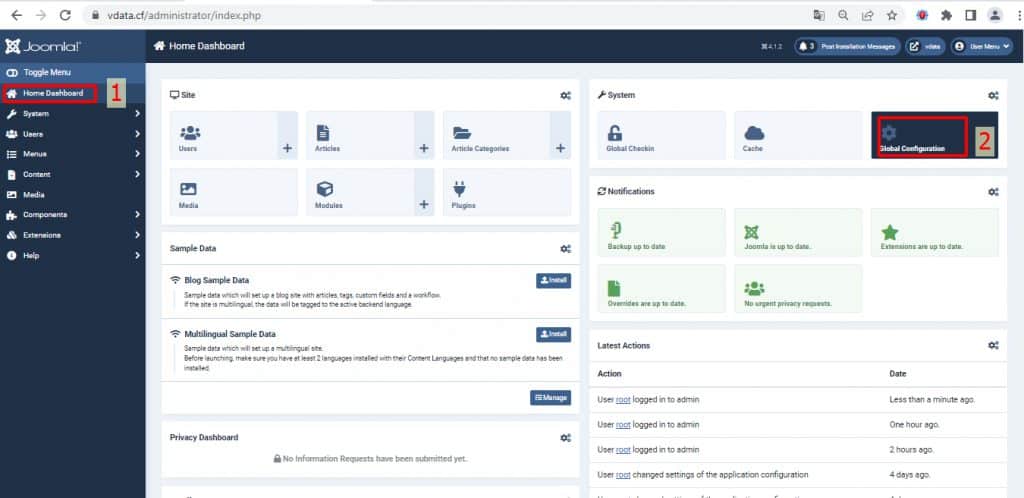Expand the Menus sidebar menu

tap(72, 154)
